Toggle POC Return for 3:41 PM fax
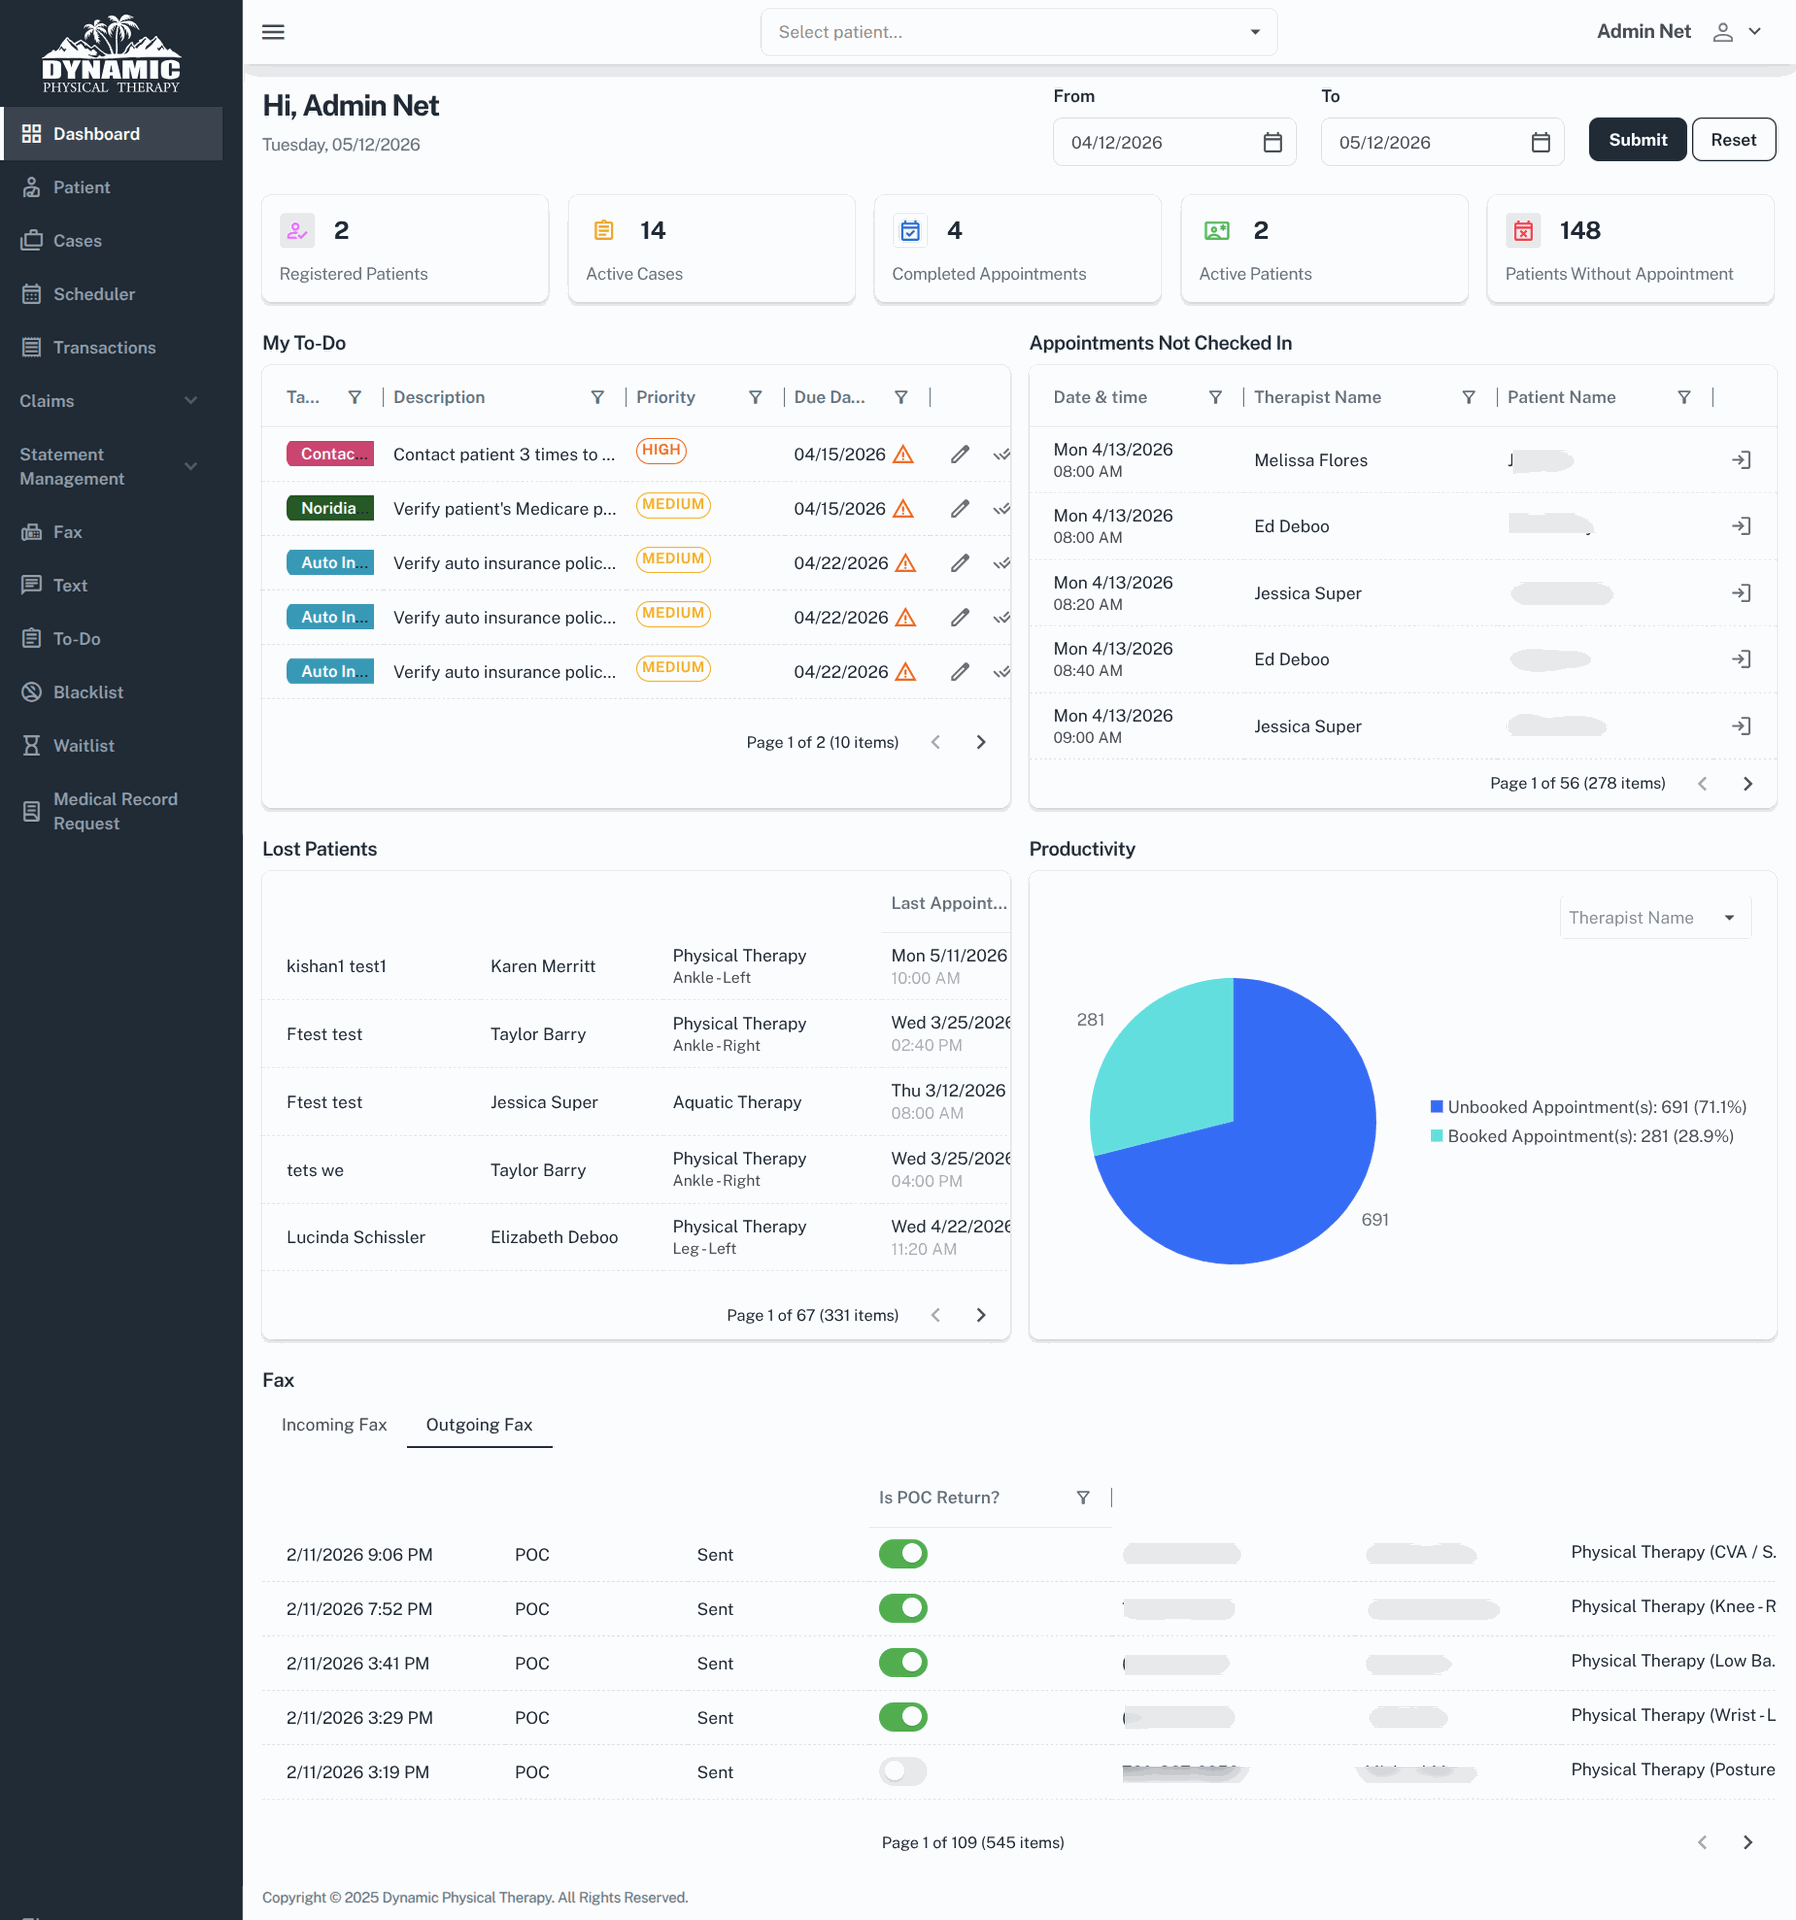The image size is (1796, 1920). pyautogui.click(x=903, y=1663)
